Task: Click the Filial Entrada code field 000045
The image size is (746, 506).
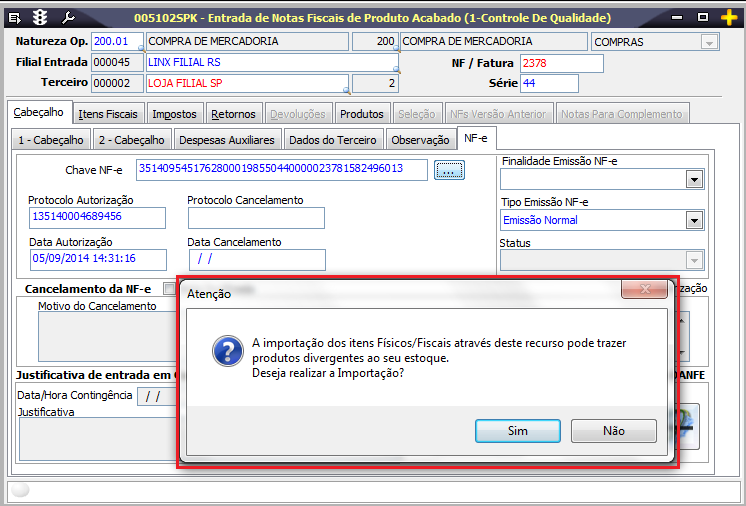Action: 117,62
